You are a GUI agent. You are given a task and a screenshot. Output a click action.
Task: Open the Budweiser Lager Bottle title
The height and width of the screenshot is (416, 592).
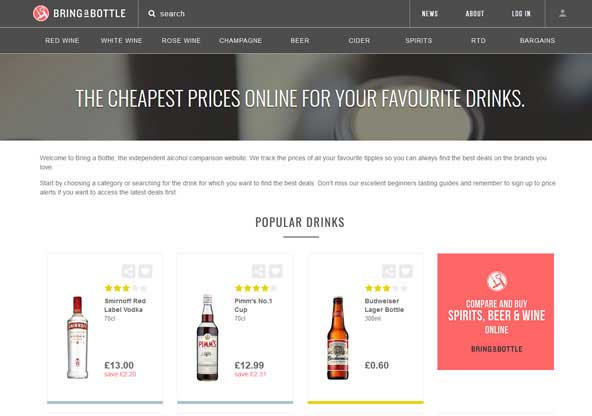tap(384, 305)
